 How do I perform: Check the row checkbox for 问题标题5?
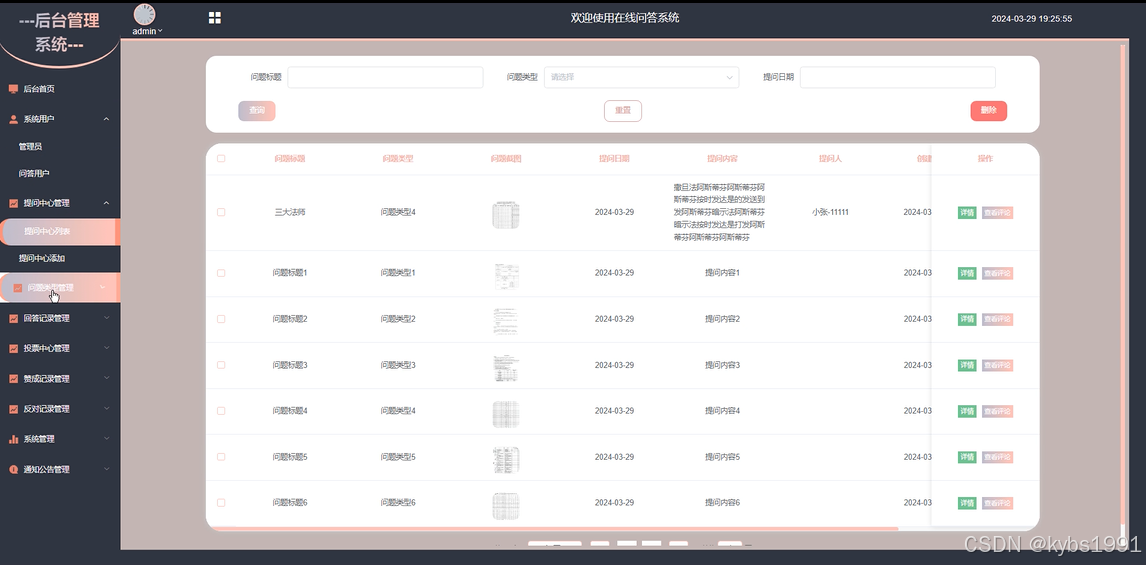point(221,458)
